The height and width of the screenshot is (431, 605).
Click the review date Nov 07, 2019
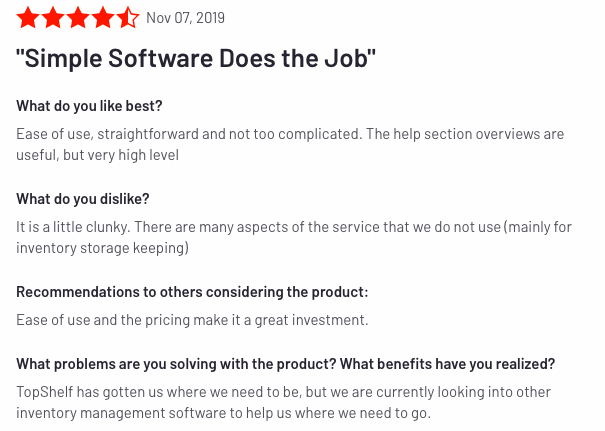[x=186, y=18]
